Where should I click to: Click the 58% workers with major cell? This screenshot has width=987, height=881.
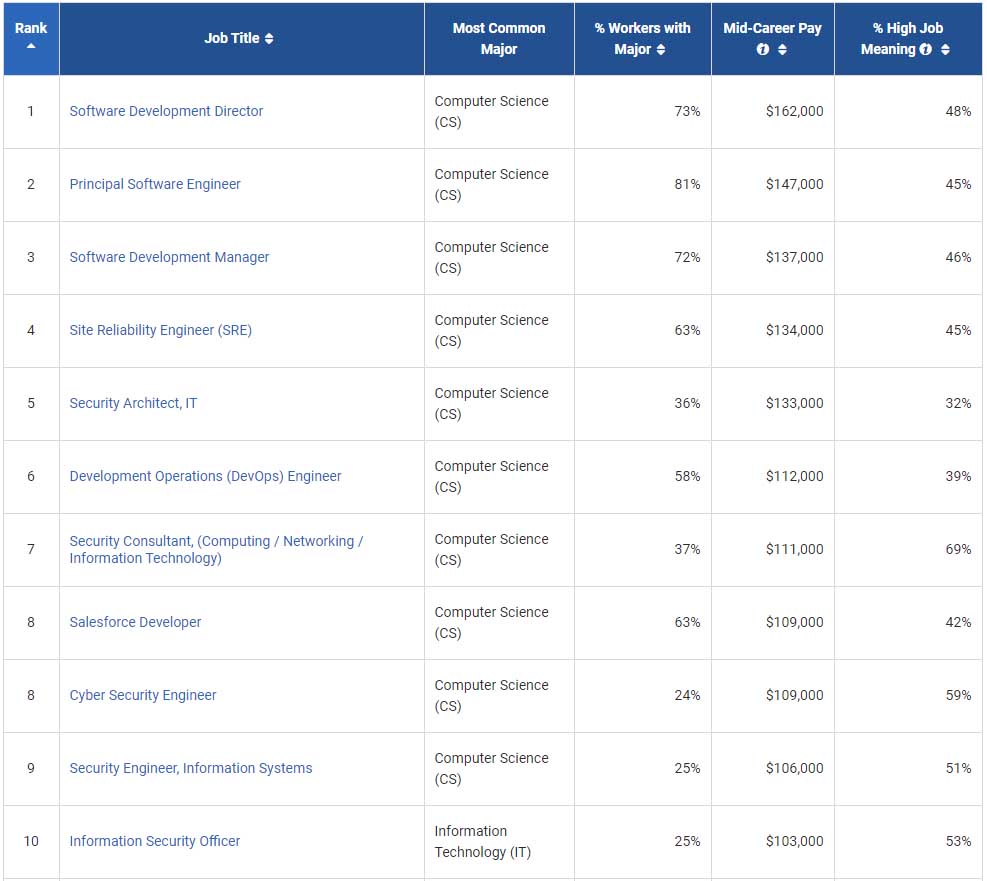click(643, 476)
